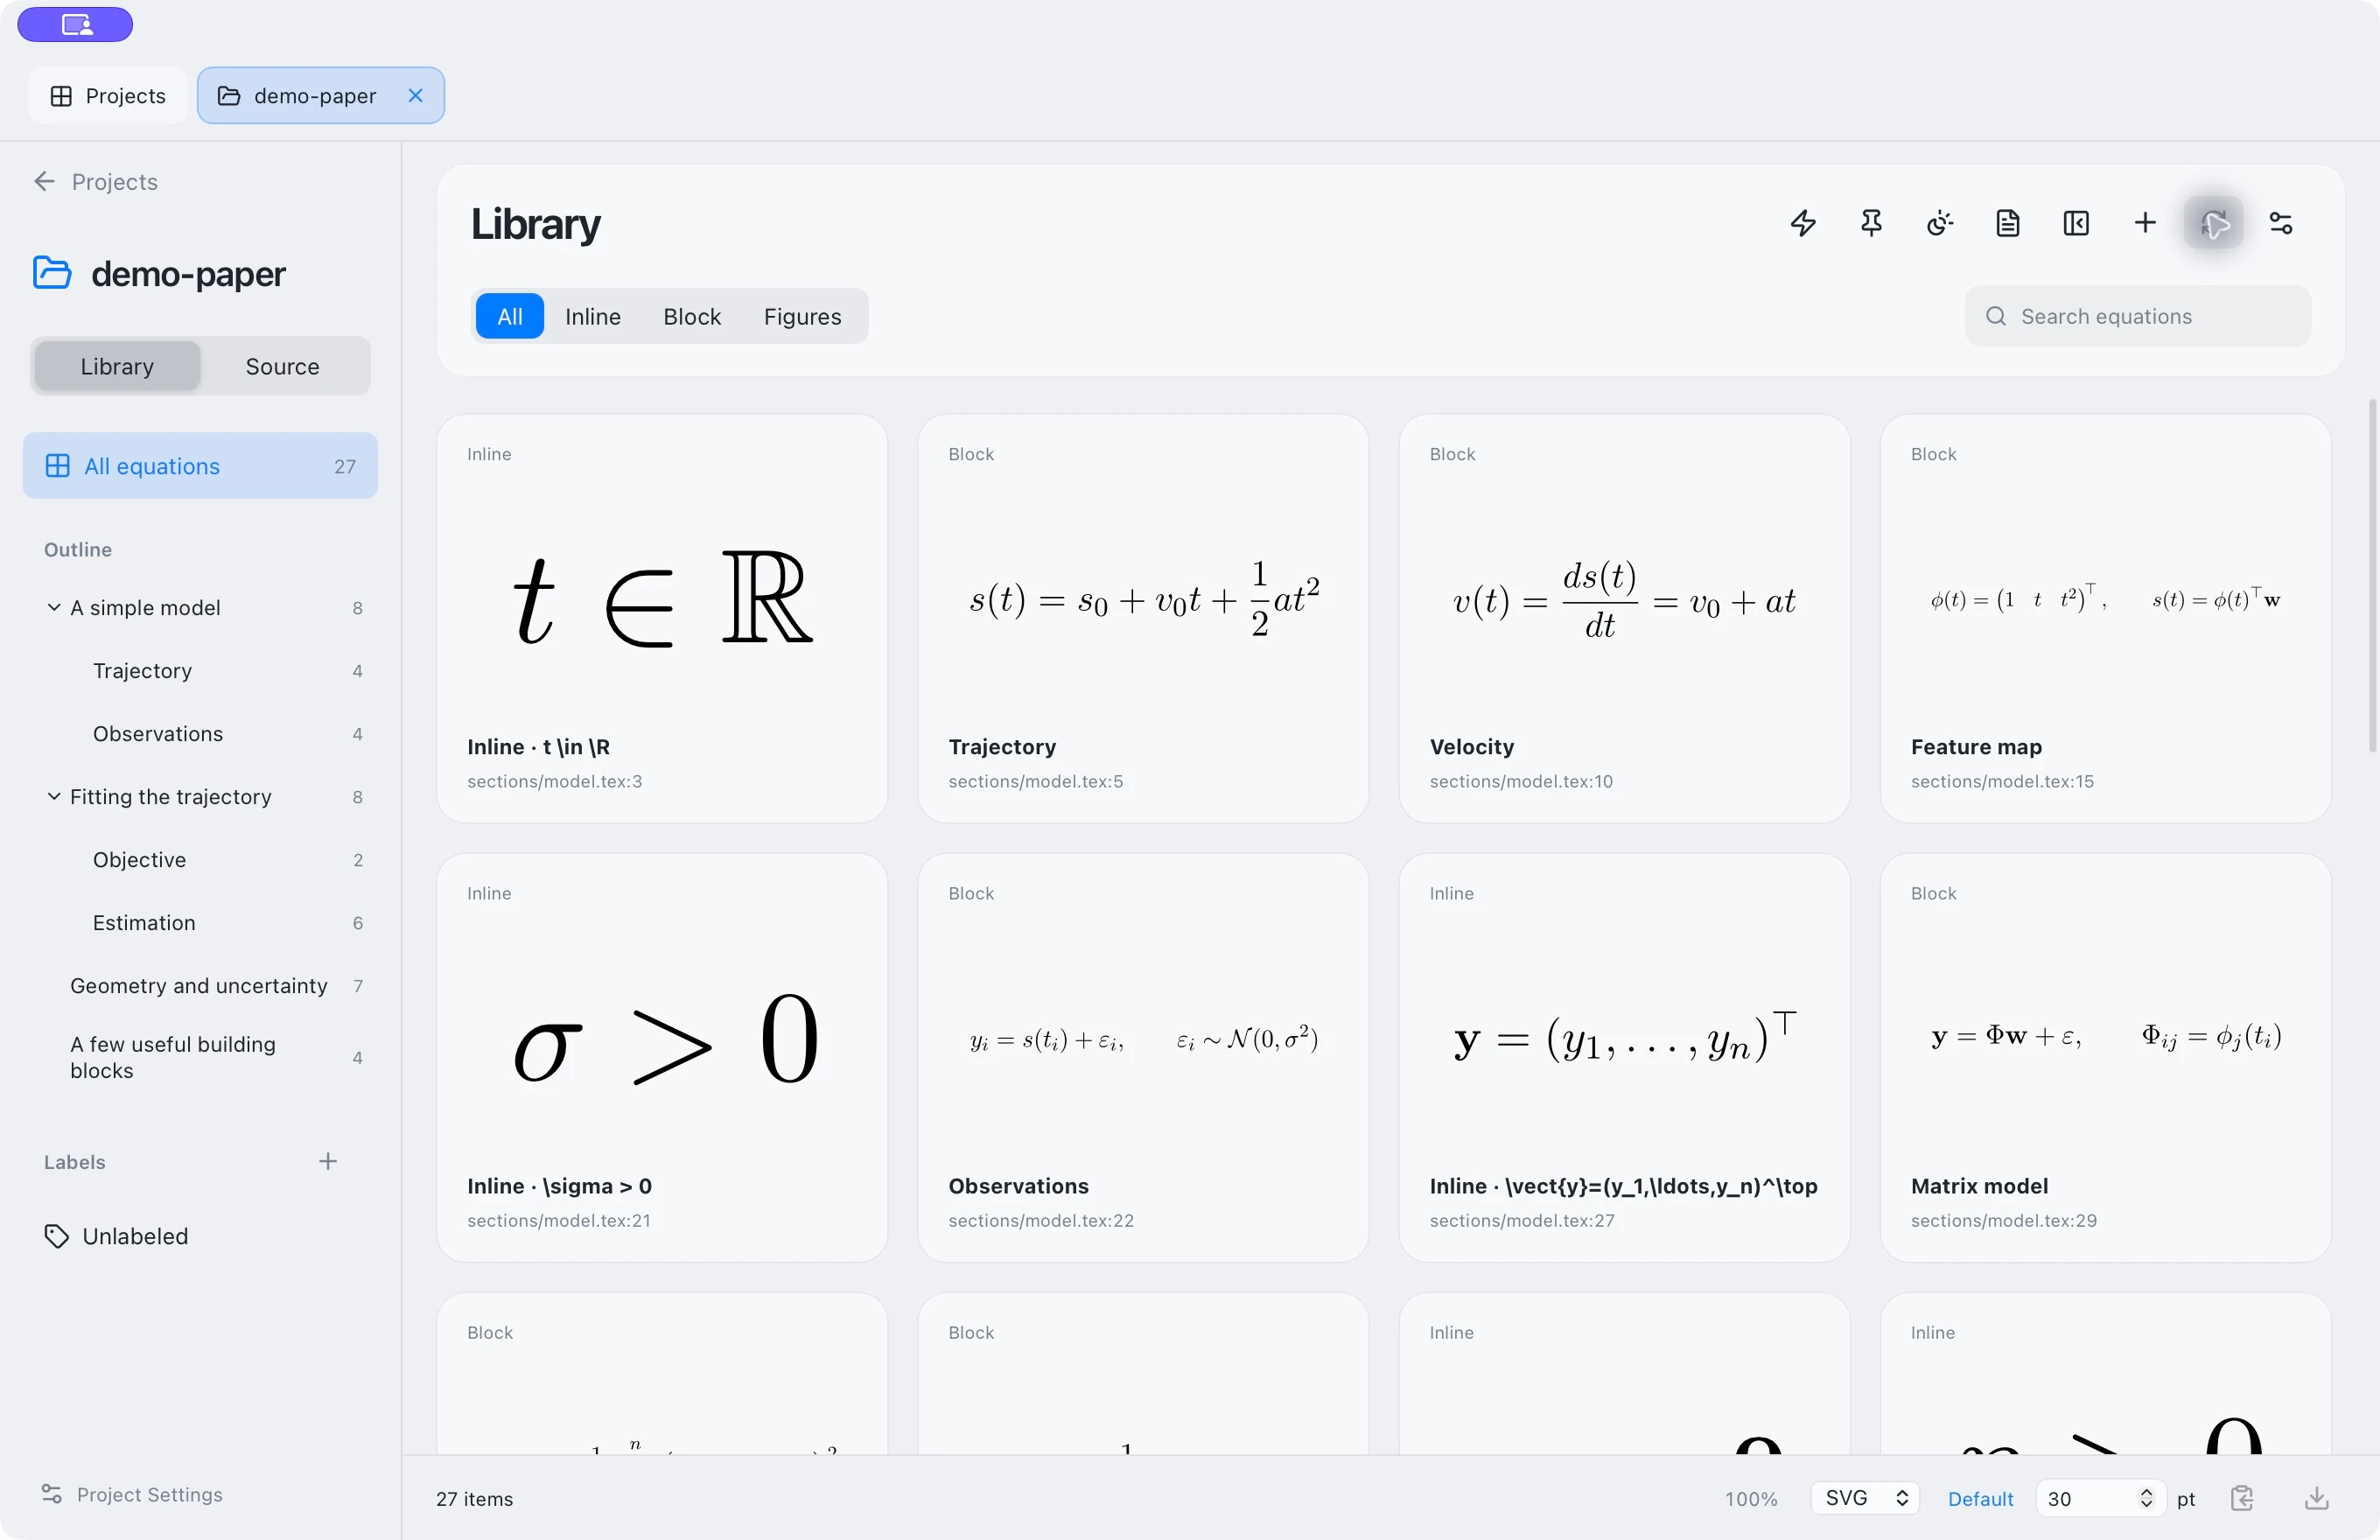Select Geometry and uncertainty outline item
The height and width of the screenshot is (1540, 2380).
tap(200, 985)
